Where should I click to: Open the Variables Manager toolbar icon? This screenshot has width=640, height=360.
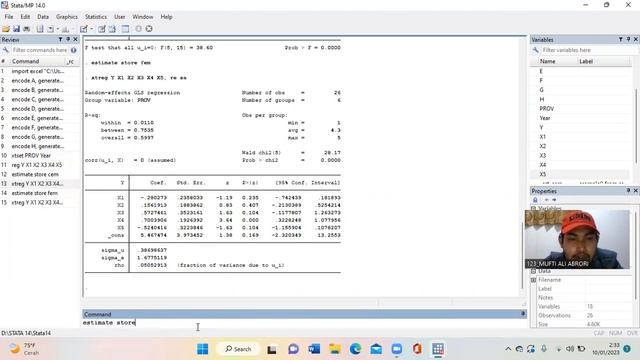[x=125, y=29]
